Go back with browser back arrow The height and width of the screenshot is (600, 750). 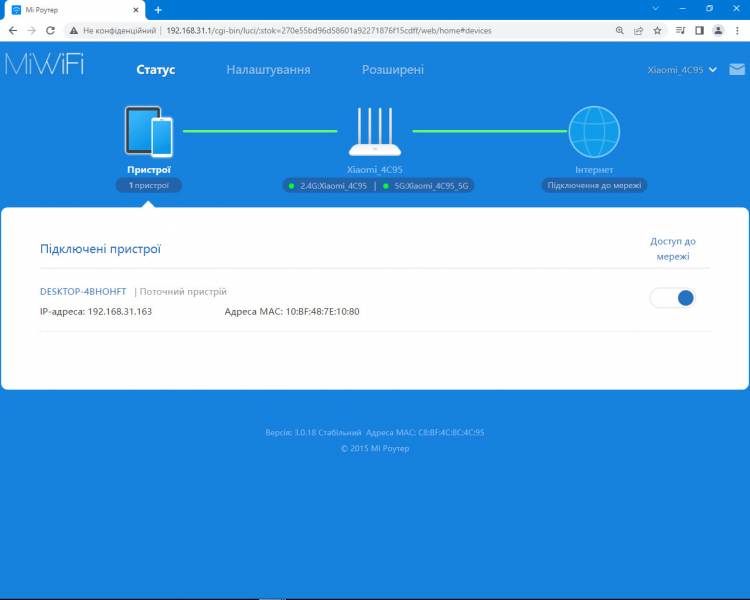13,31
